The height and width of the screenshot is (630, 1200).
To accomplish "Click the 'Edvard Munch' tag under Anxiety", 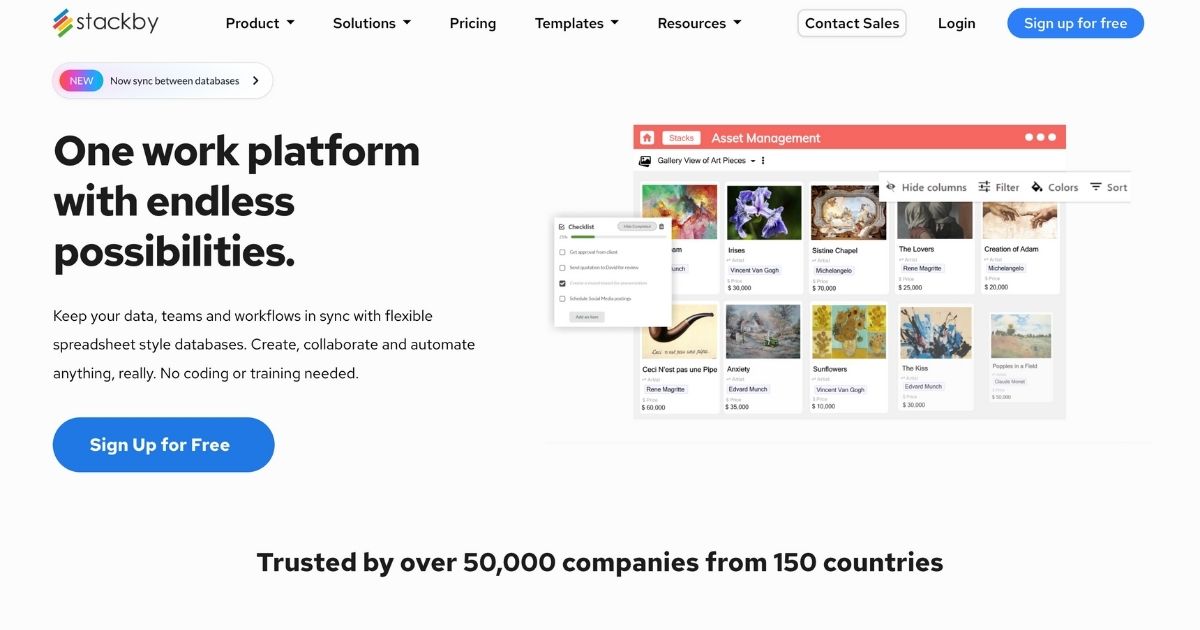I will click(x=748, y=389).
